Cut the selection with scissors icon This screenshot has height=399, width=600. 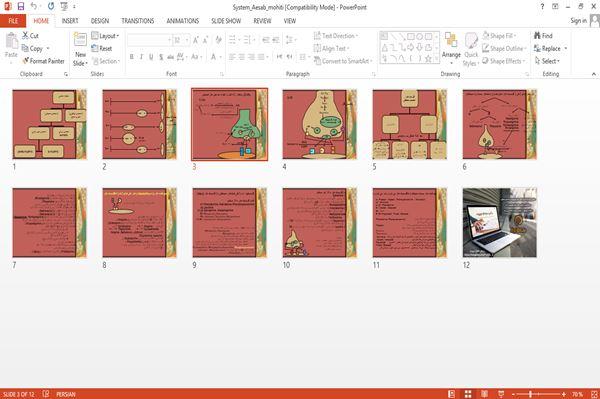point(30,36)
